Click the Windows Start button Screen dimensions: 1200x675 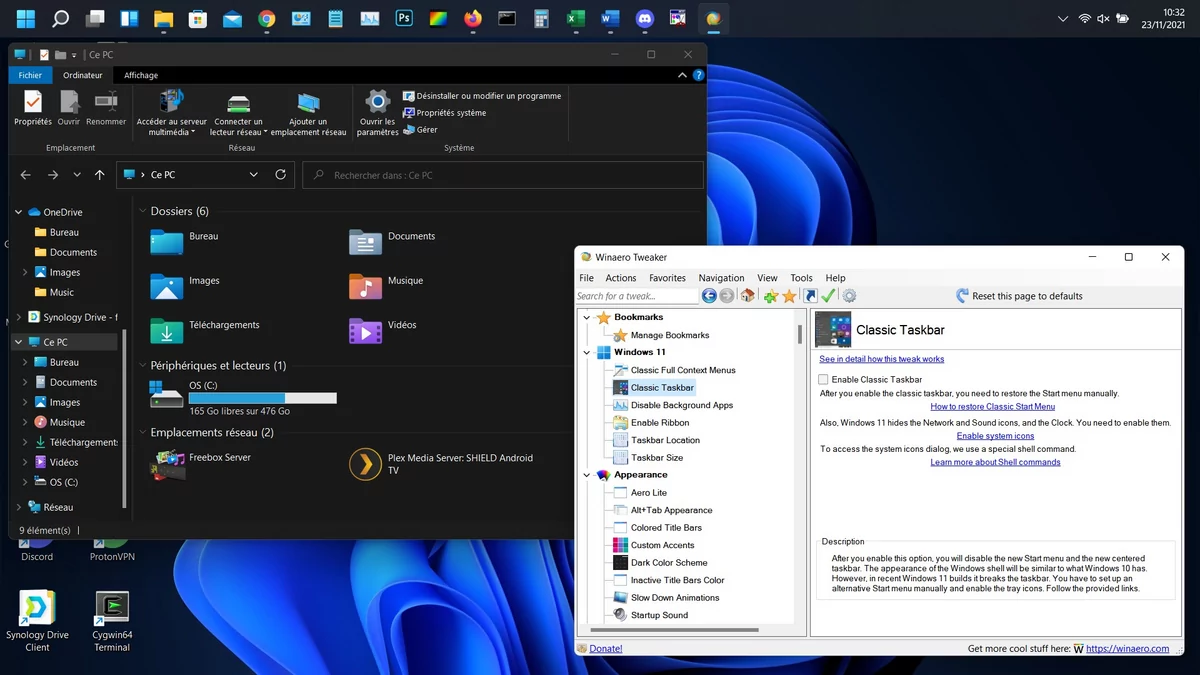26,18
